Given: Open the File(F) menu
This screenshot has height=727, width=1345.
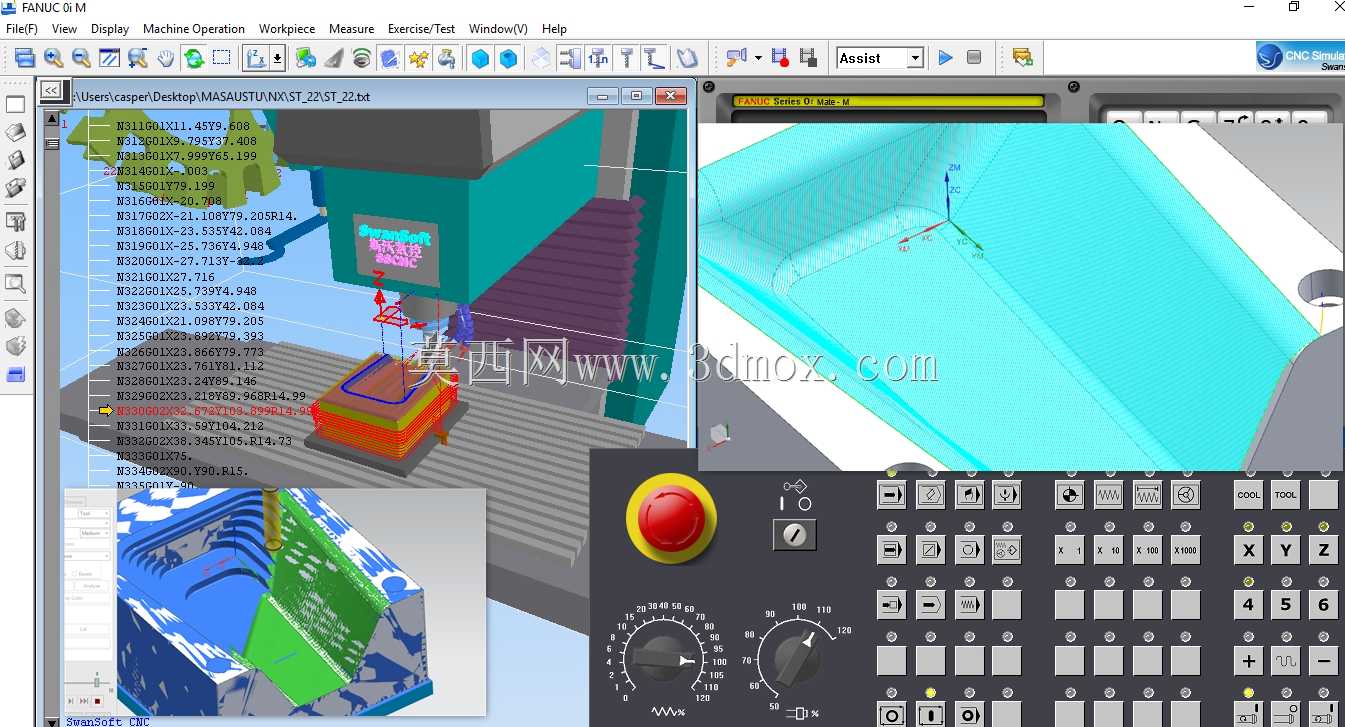Looking at the screenshot, I should 22,29.
